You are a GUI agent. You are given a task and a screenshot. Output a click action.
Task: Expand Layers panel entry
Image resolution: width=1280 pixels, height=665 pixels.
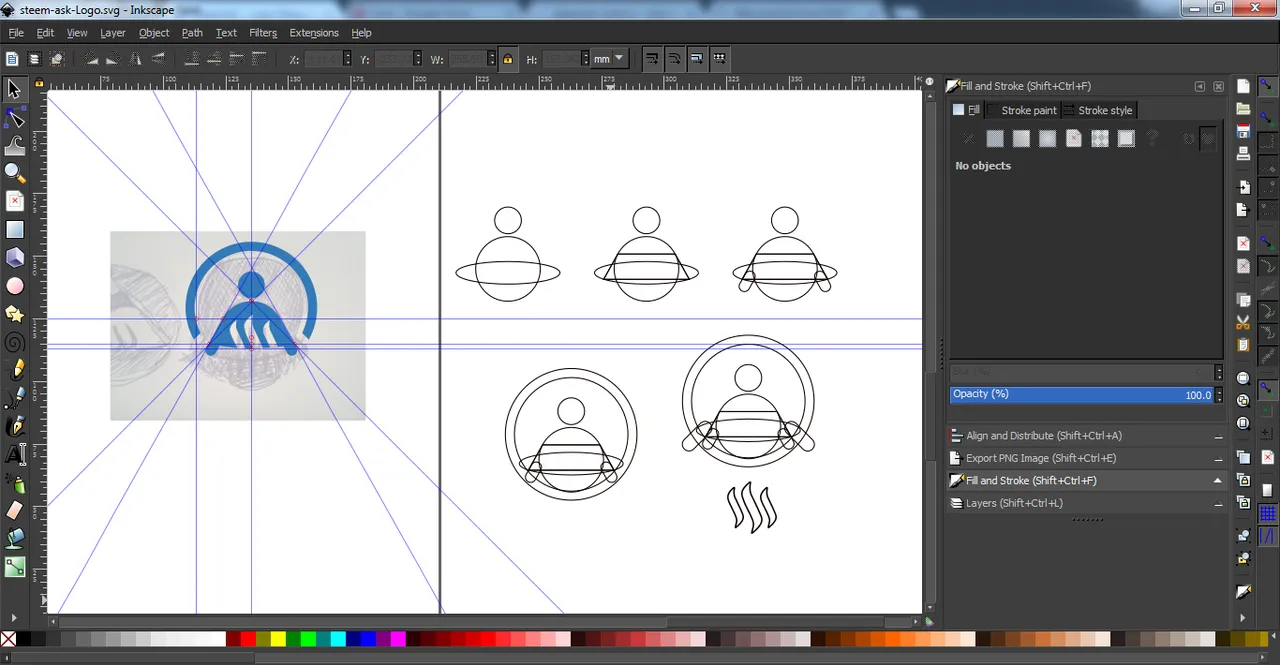(1087, 503)
